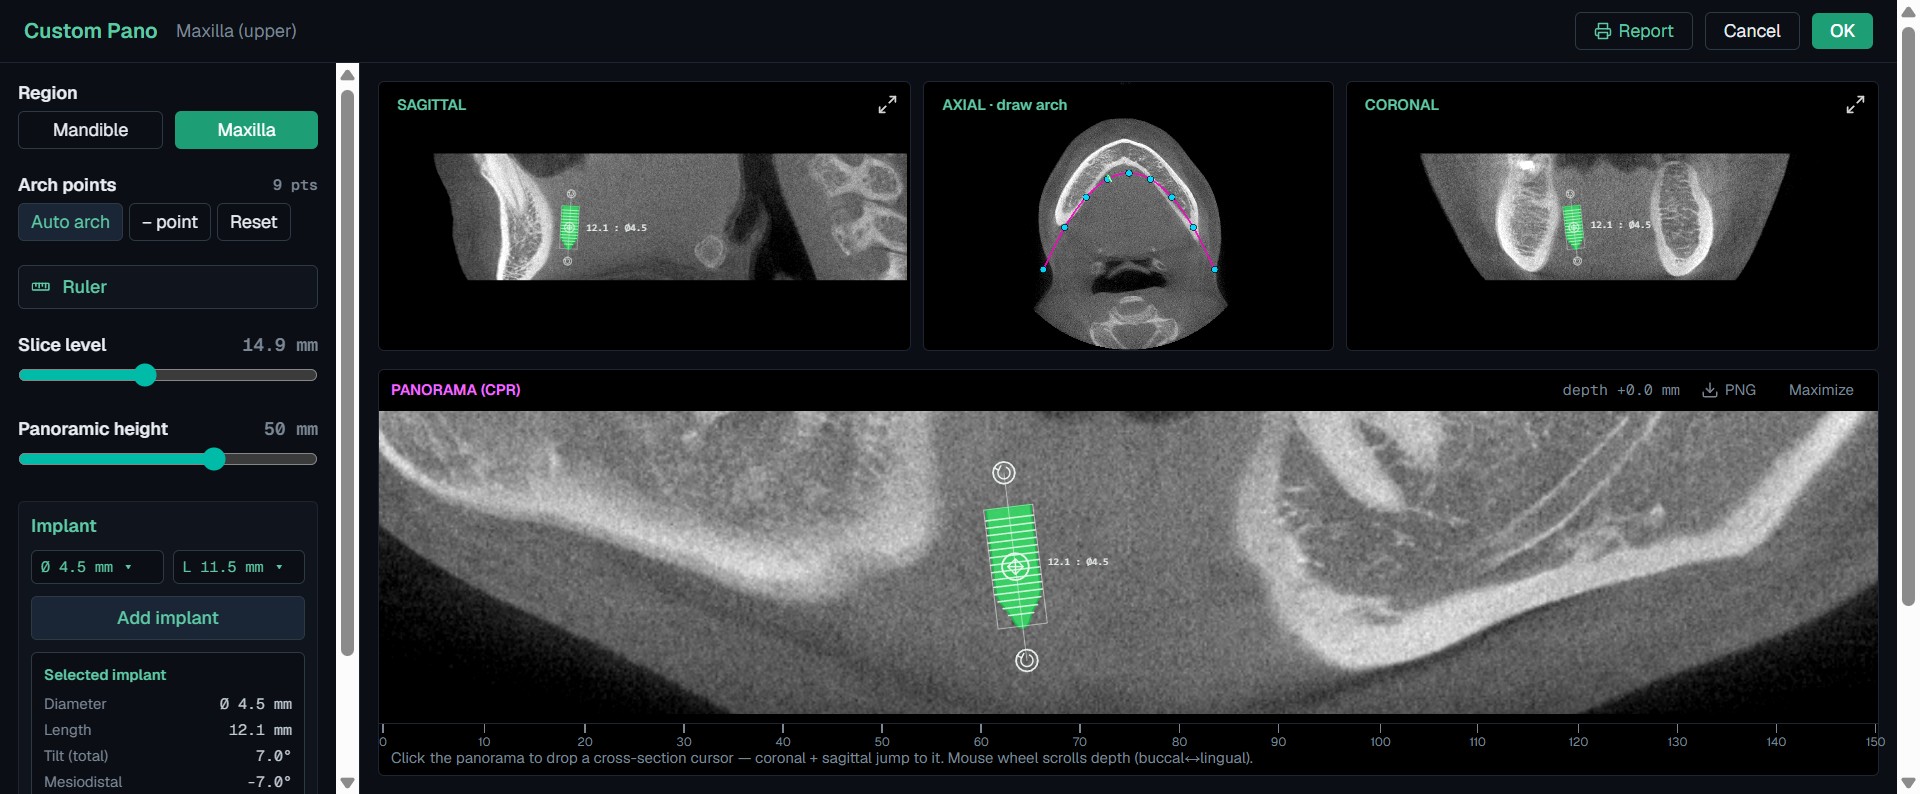Image resolution: width=1920 pixels, height=794 pixels.
Task: Click the bottom-right arch endpoint in Axial view
Action: [x=1215, y=269]
